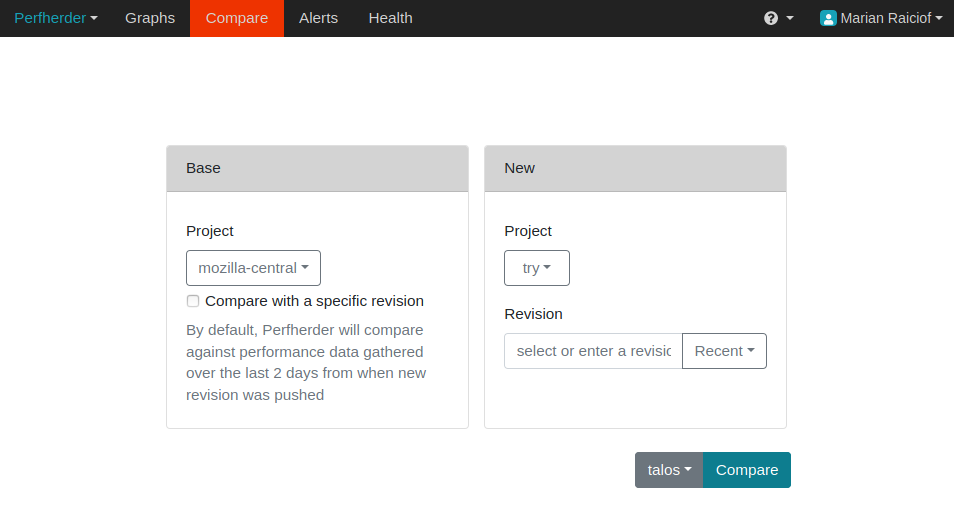Open the help question mark icon
This screenshot has height=523, width=954.
click(x=770, y=18)
